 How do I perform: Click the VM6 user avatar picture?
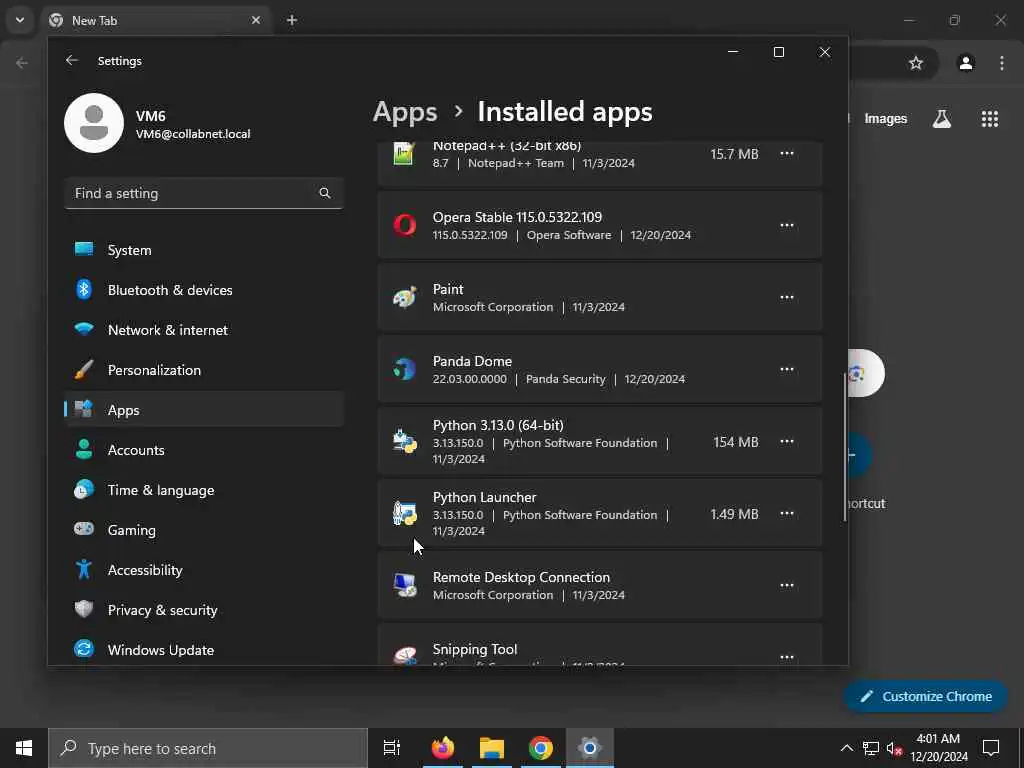point(94,123)
